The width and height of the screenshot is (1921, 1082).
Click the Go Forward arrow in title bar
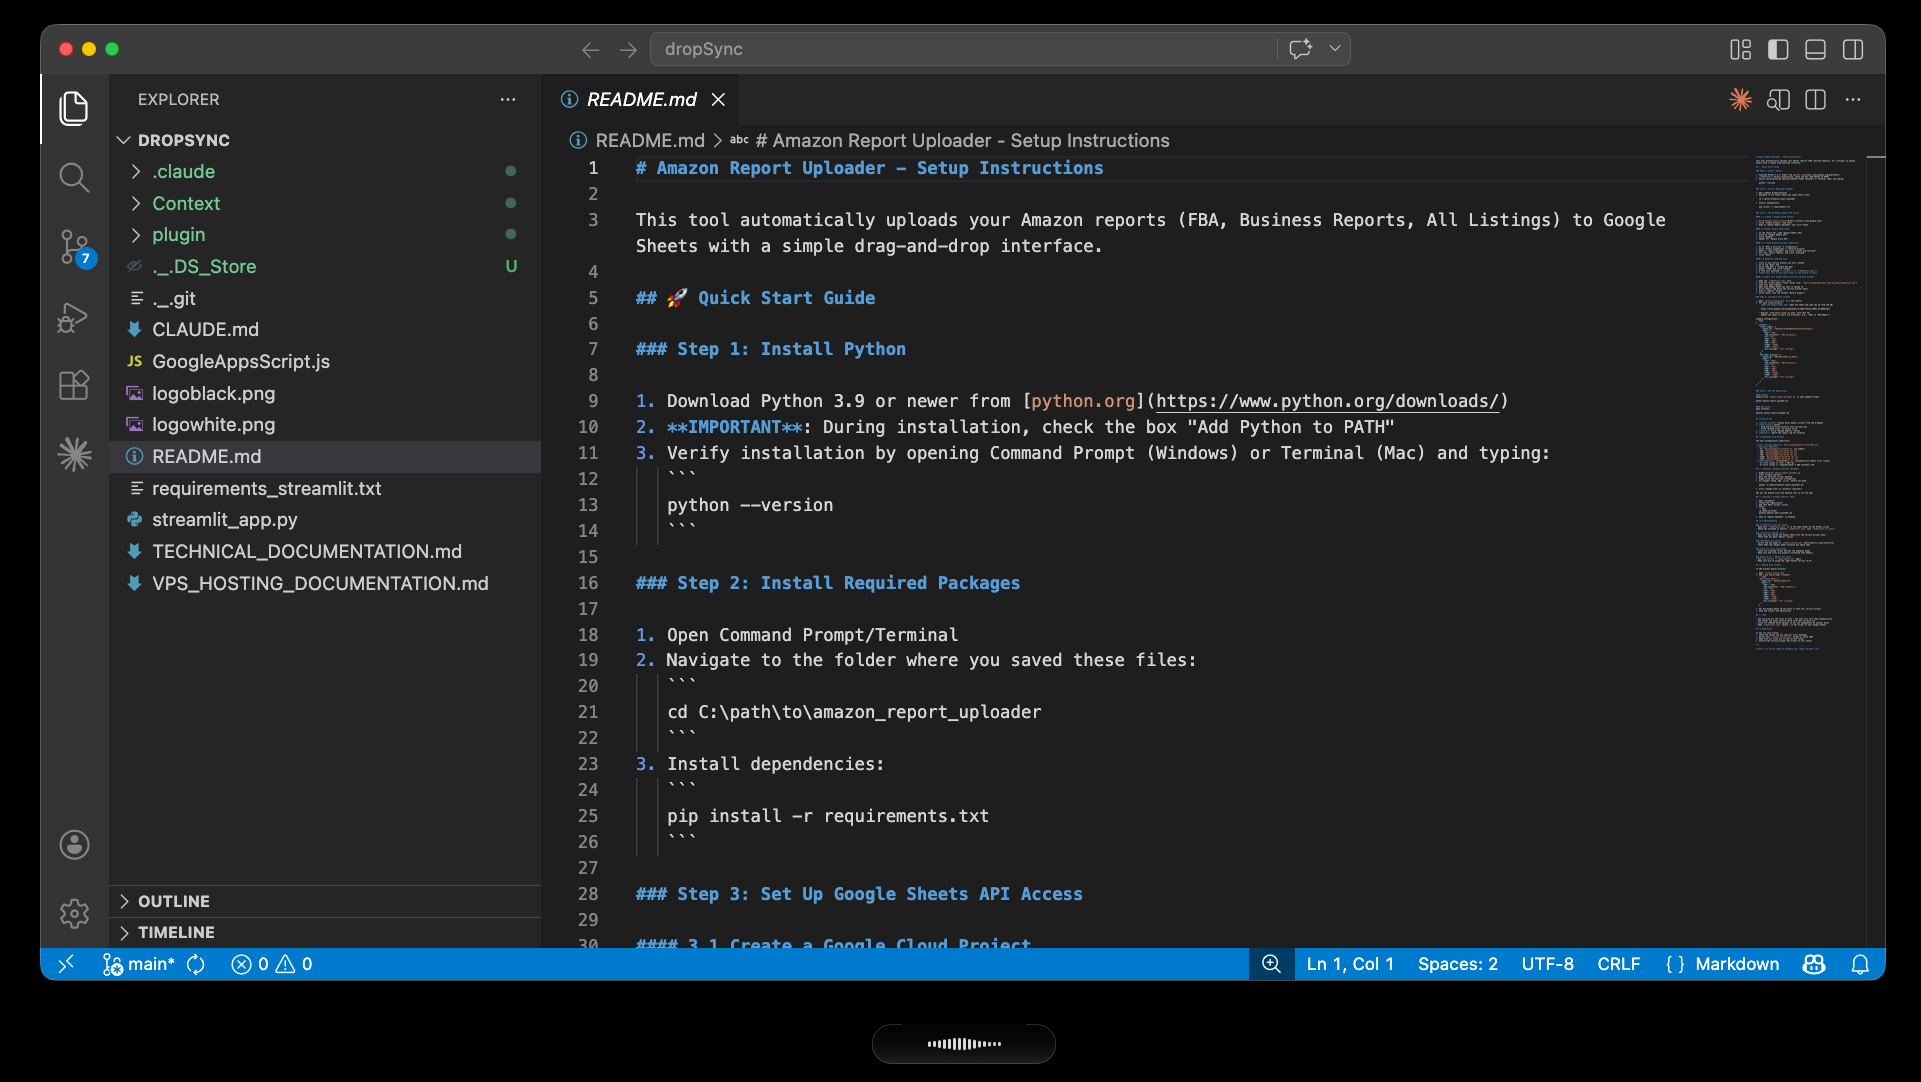(628, 49)
